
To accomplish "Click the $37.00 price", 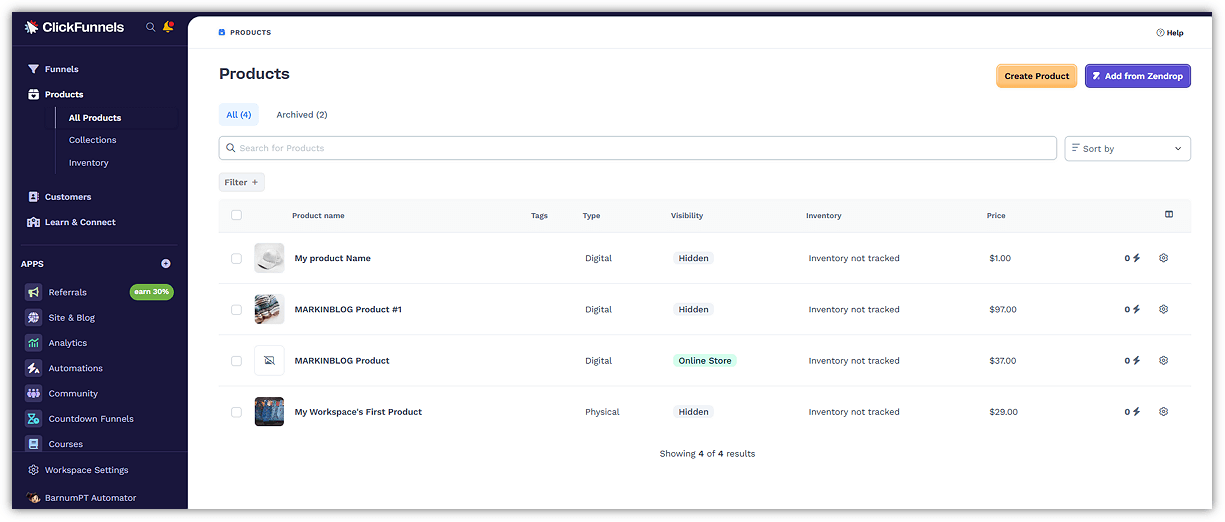I will 1003,361.
